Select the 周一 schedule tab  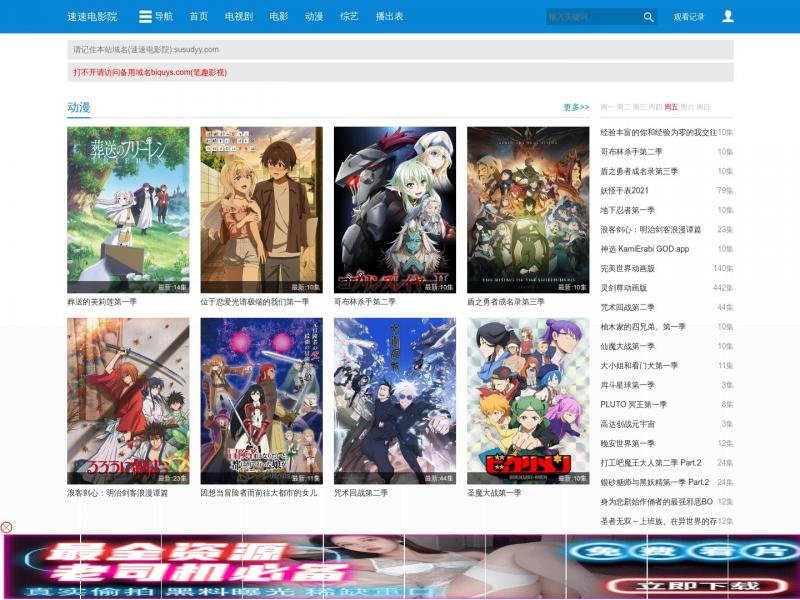click(x=607, y=107)
